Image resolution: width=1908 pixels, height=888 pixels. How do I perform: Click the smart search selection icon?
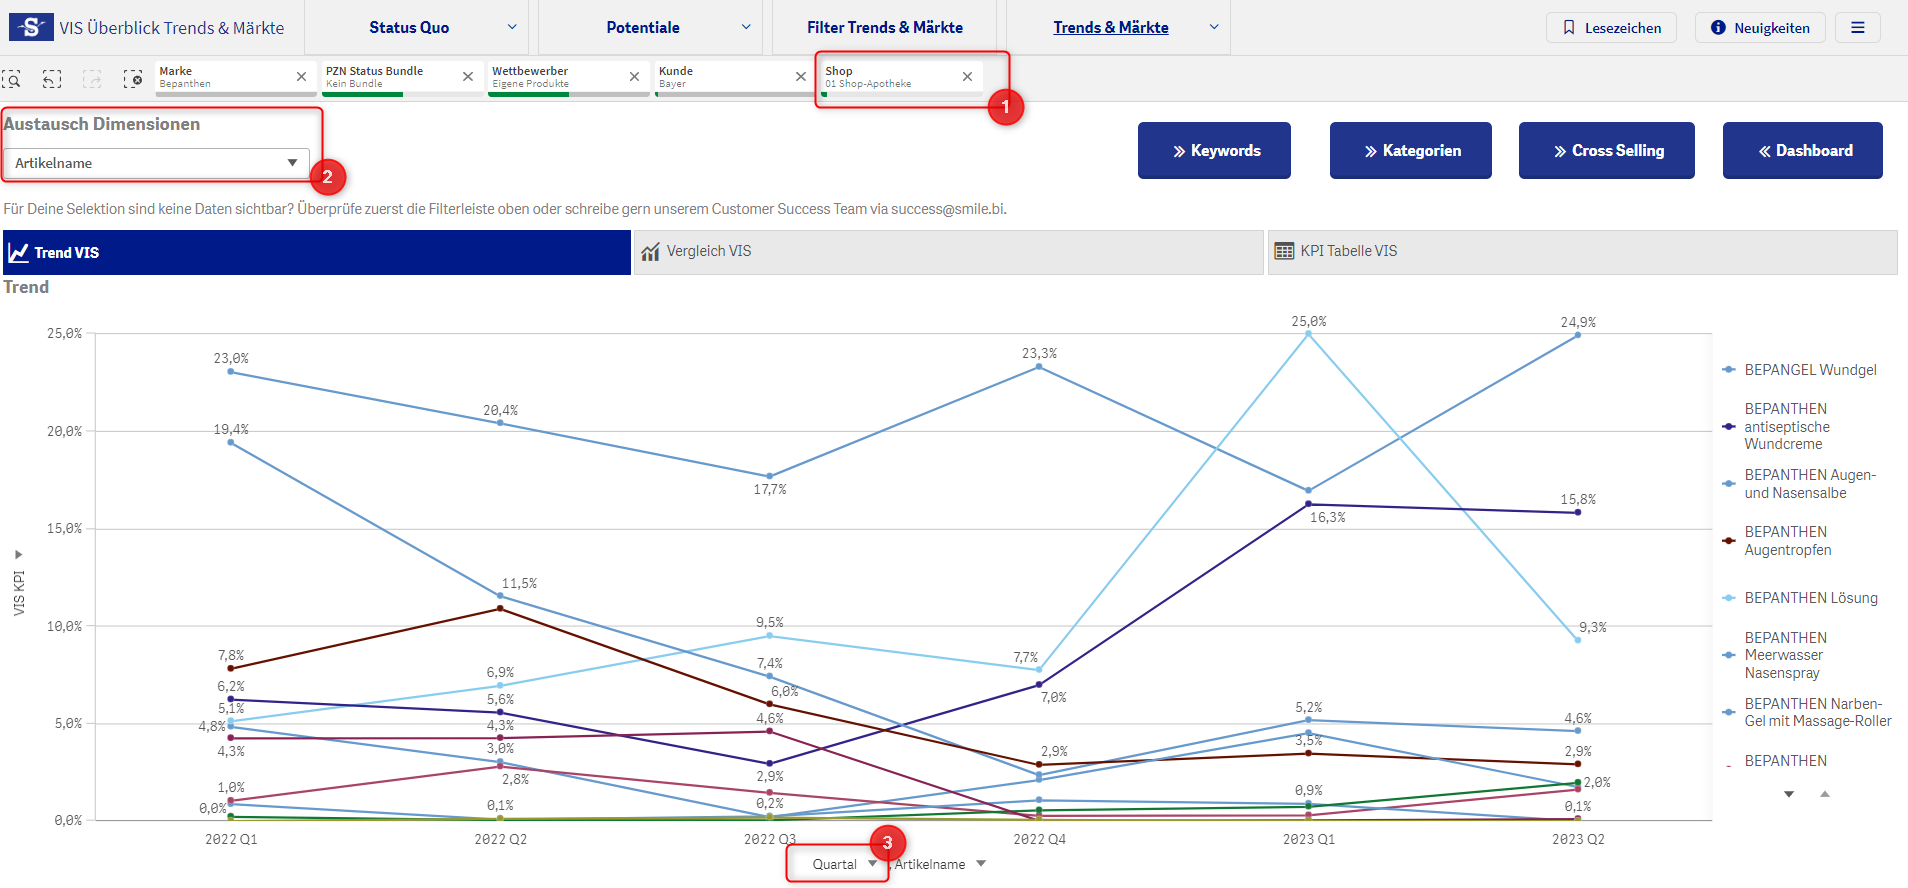(x=12, y=79)
